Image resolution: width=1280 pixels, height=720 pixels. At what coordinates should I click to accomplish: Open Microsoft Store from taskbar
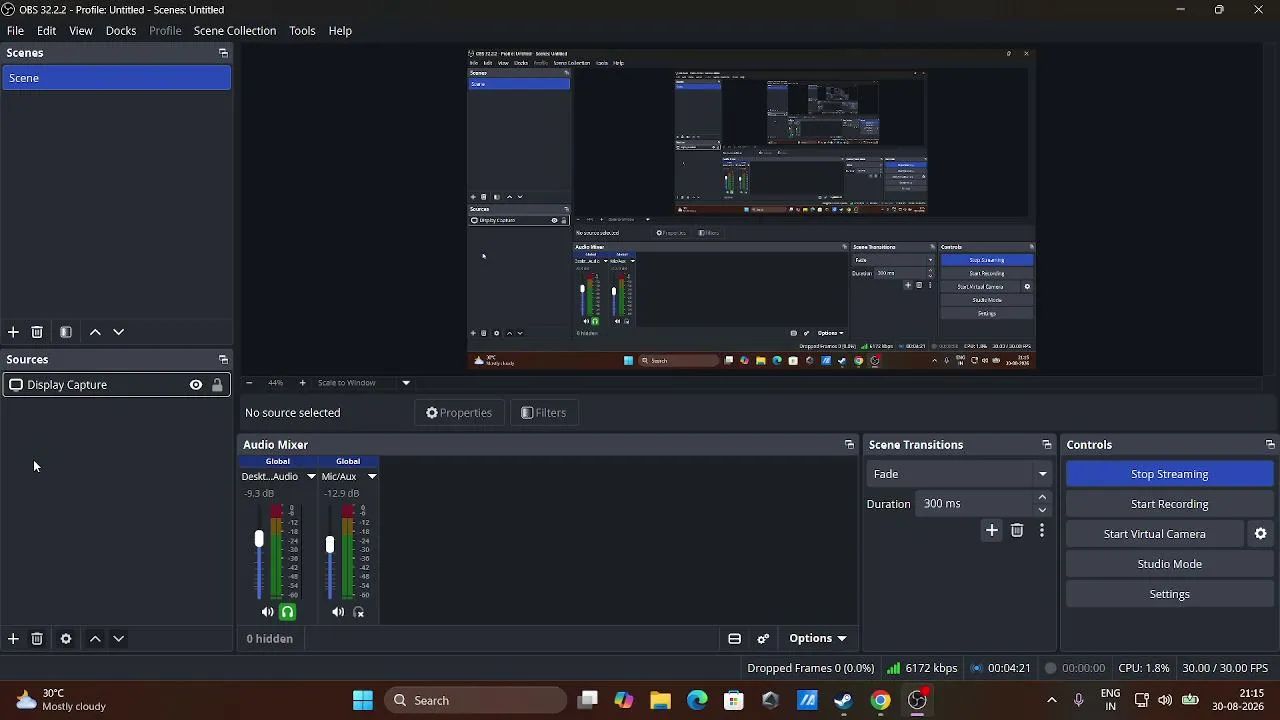[734, 701]
